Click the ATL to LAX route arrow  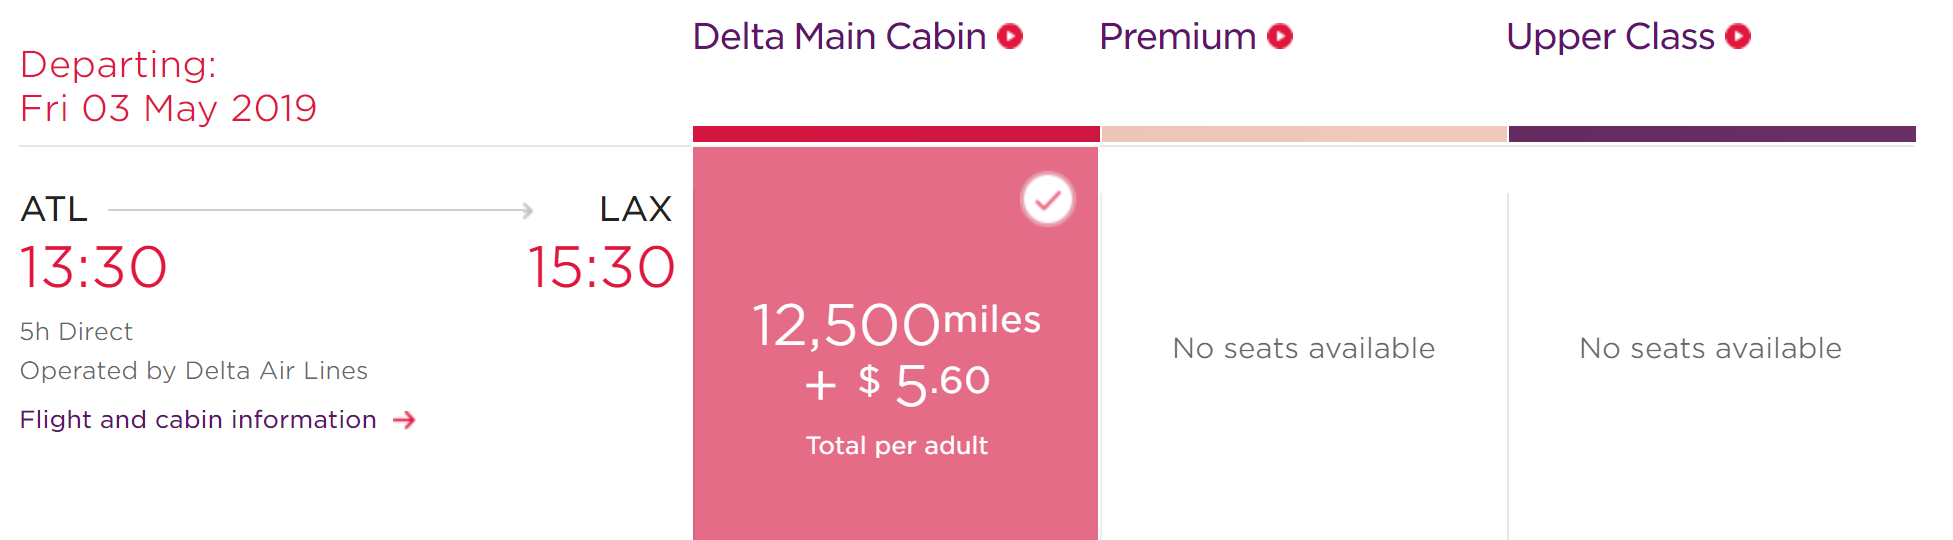tap(320, 210)
